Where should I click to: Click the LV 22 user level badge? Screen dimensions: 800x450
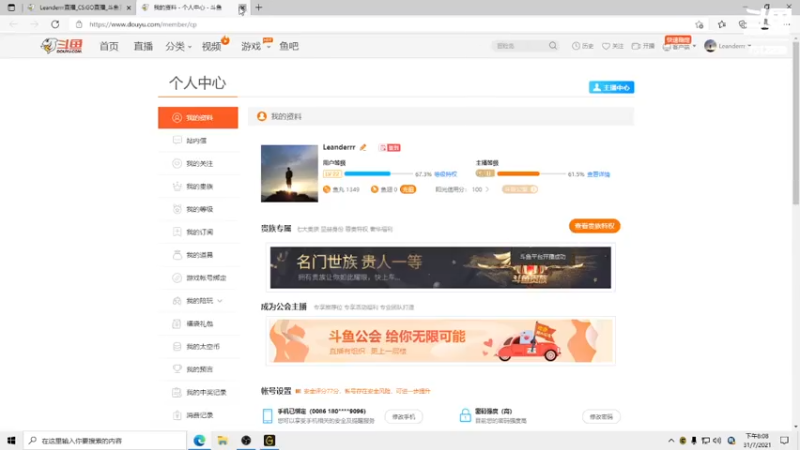[332, 174]
